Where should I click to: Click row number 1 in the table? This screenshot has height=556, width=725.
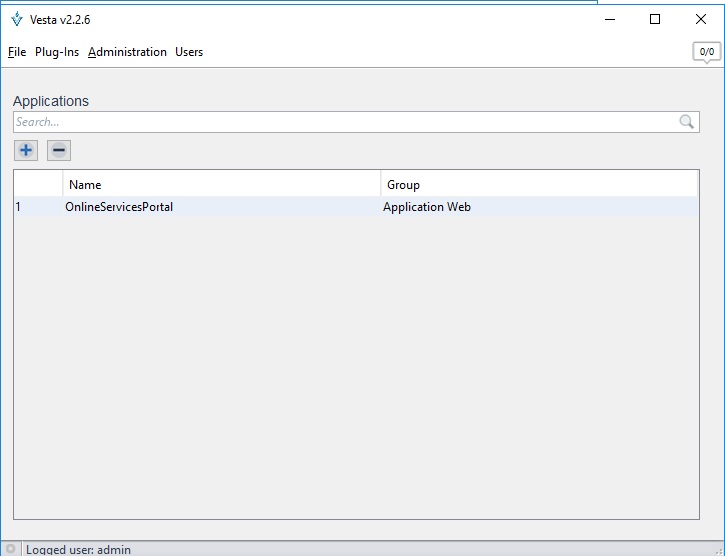tap(19, 207)
